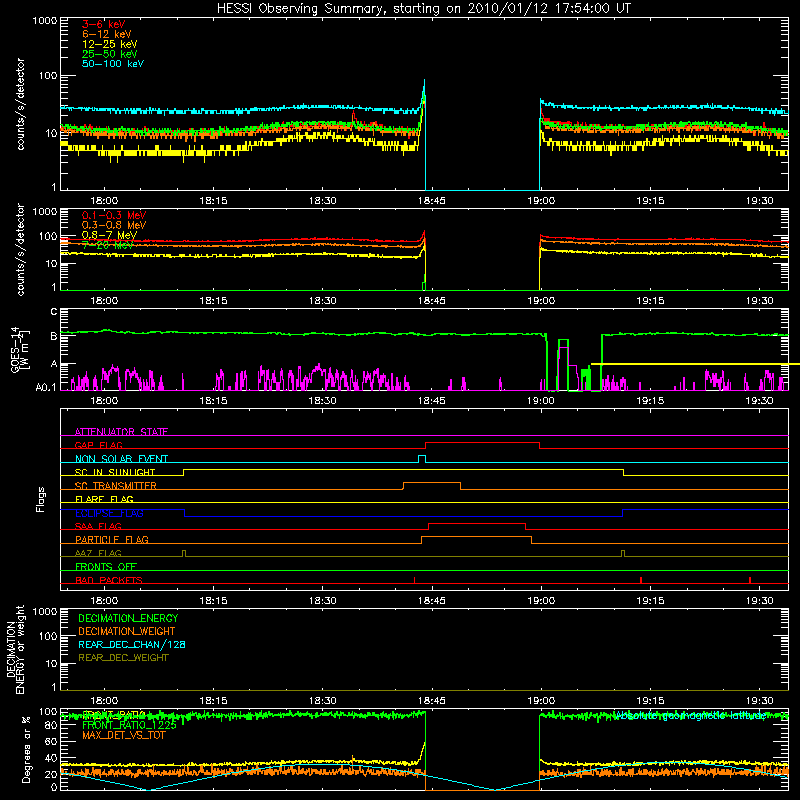Click the 7-20 MeV legend label

click(108, 245)
